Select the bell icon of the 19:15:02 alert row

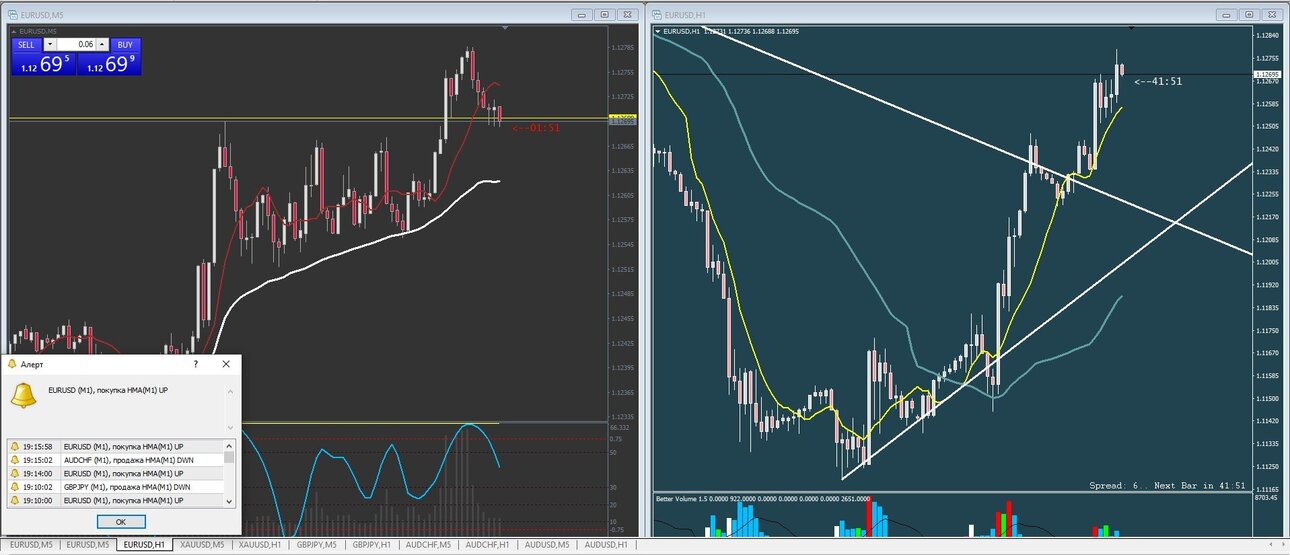pos(14,460)
